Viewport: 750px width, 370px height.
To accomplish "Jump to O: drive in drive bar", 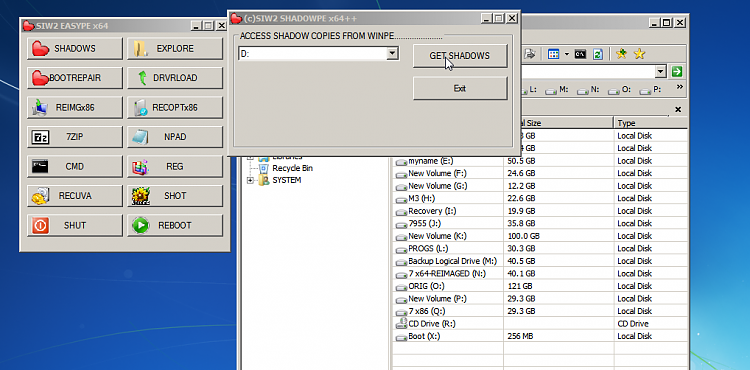I will [x=620, y=89].
